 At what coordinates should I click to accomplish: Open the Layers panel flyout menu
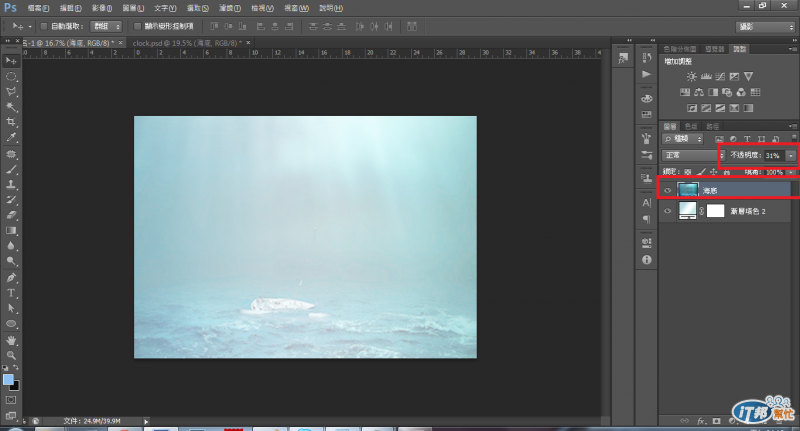[792, 126]
